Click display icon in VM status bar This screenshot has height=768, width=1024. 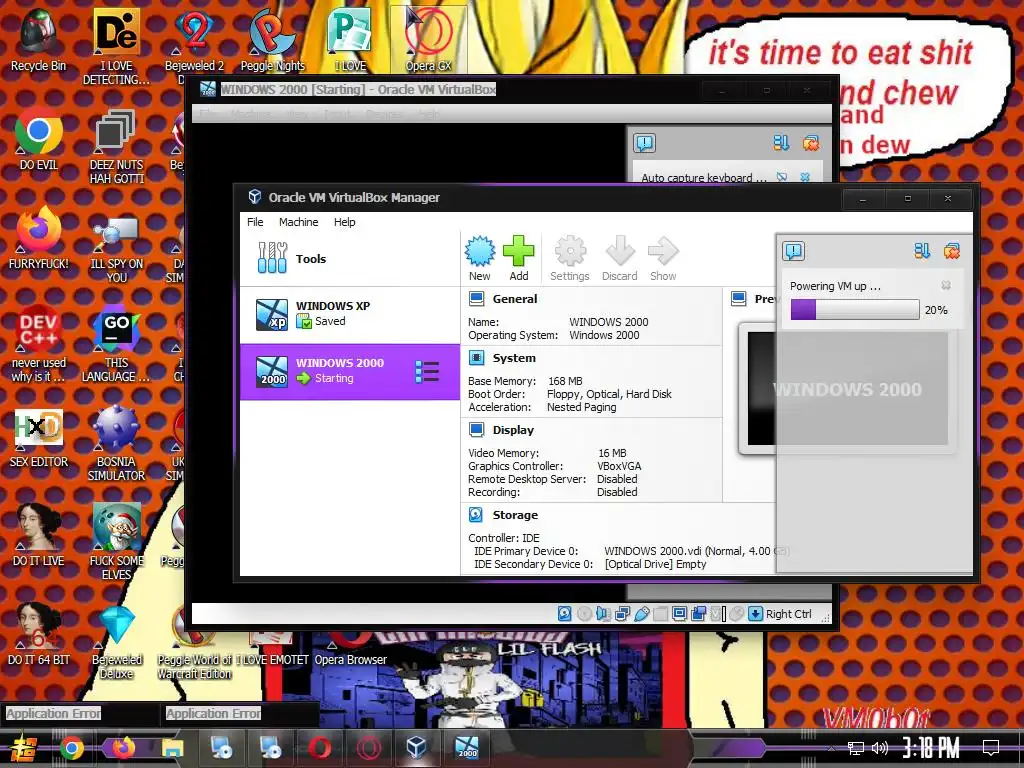(x=679, y=614)
